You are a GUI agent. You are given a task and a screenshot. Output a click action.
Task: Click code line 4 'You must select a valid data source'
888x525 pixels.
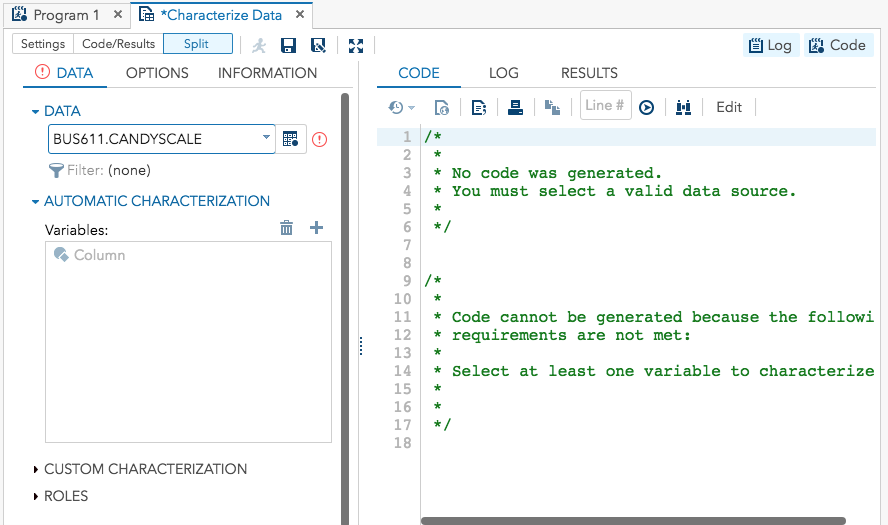click(x=624, y=191)
